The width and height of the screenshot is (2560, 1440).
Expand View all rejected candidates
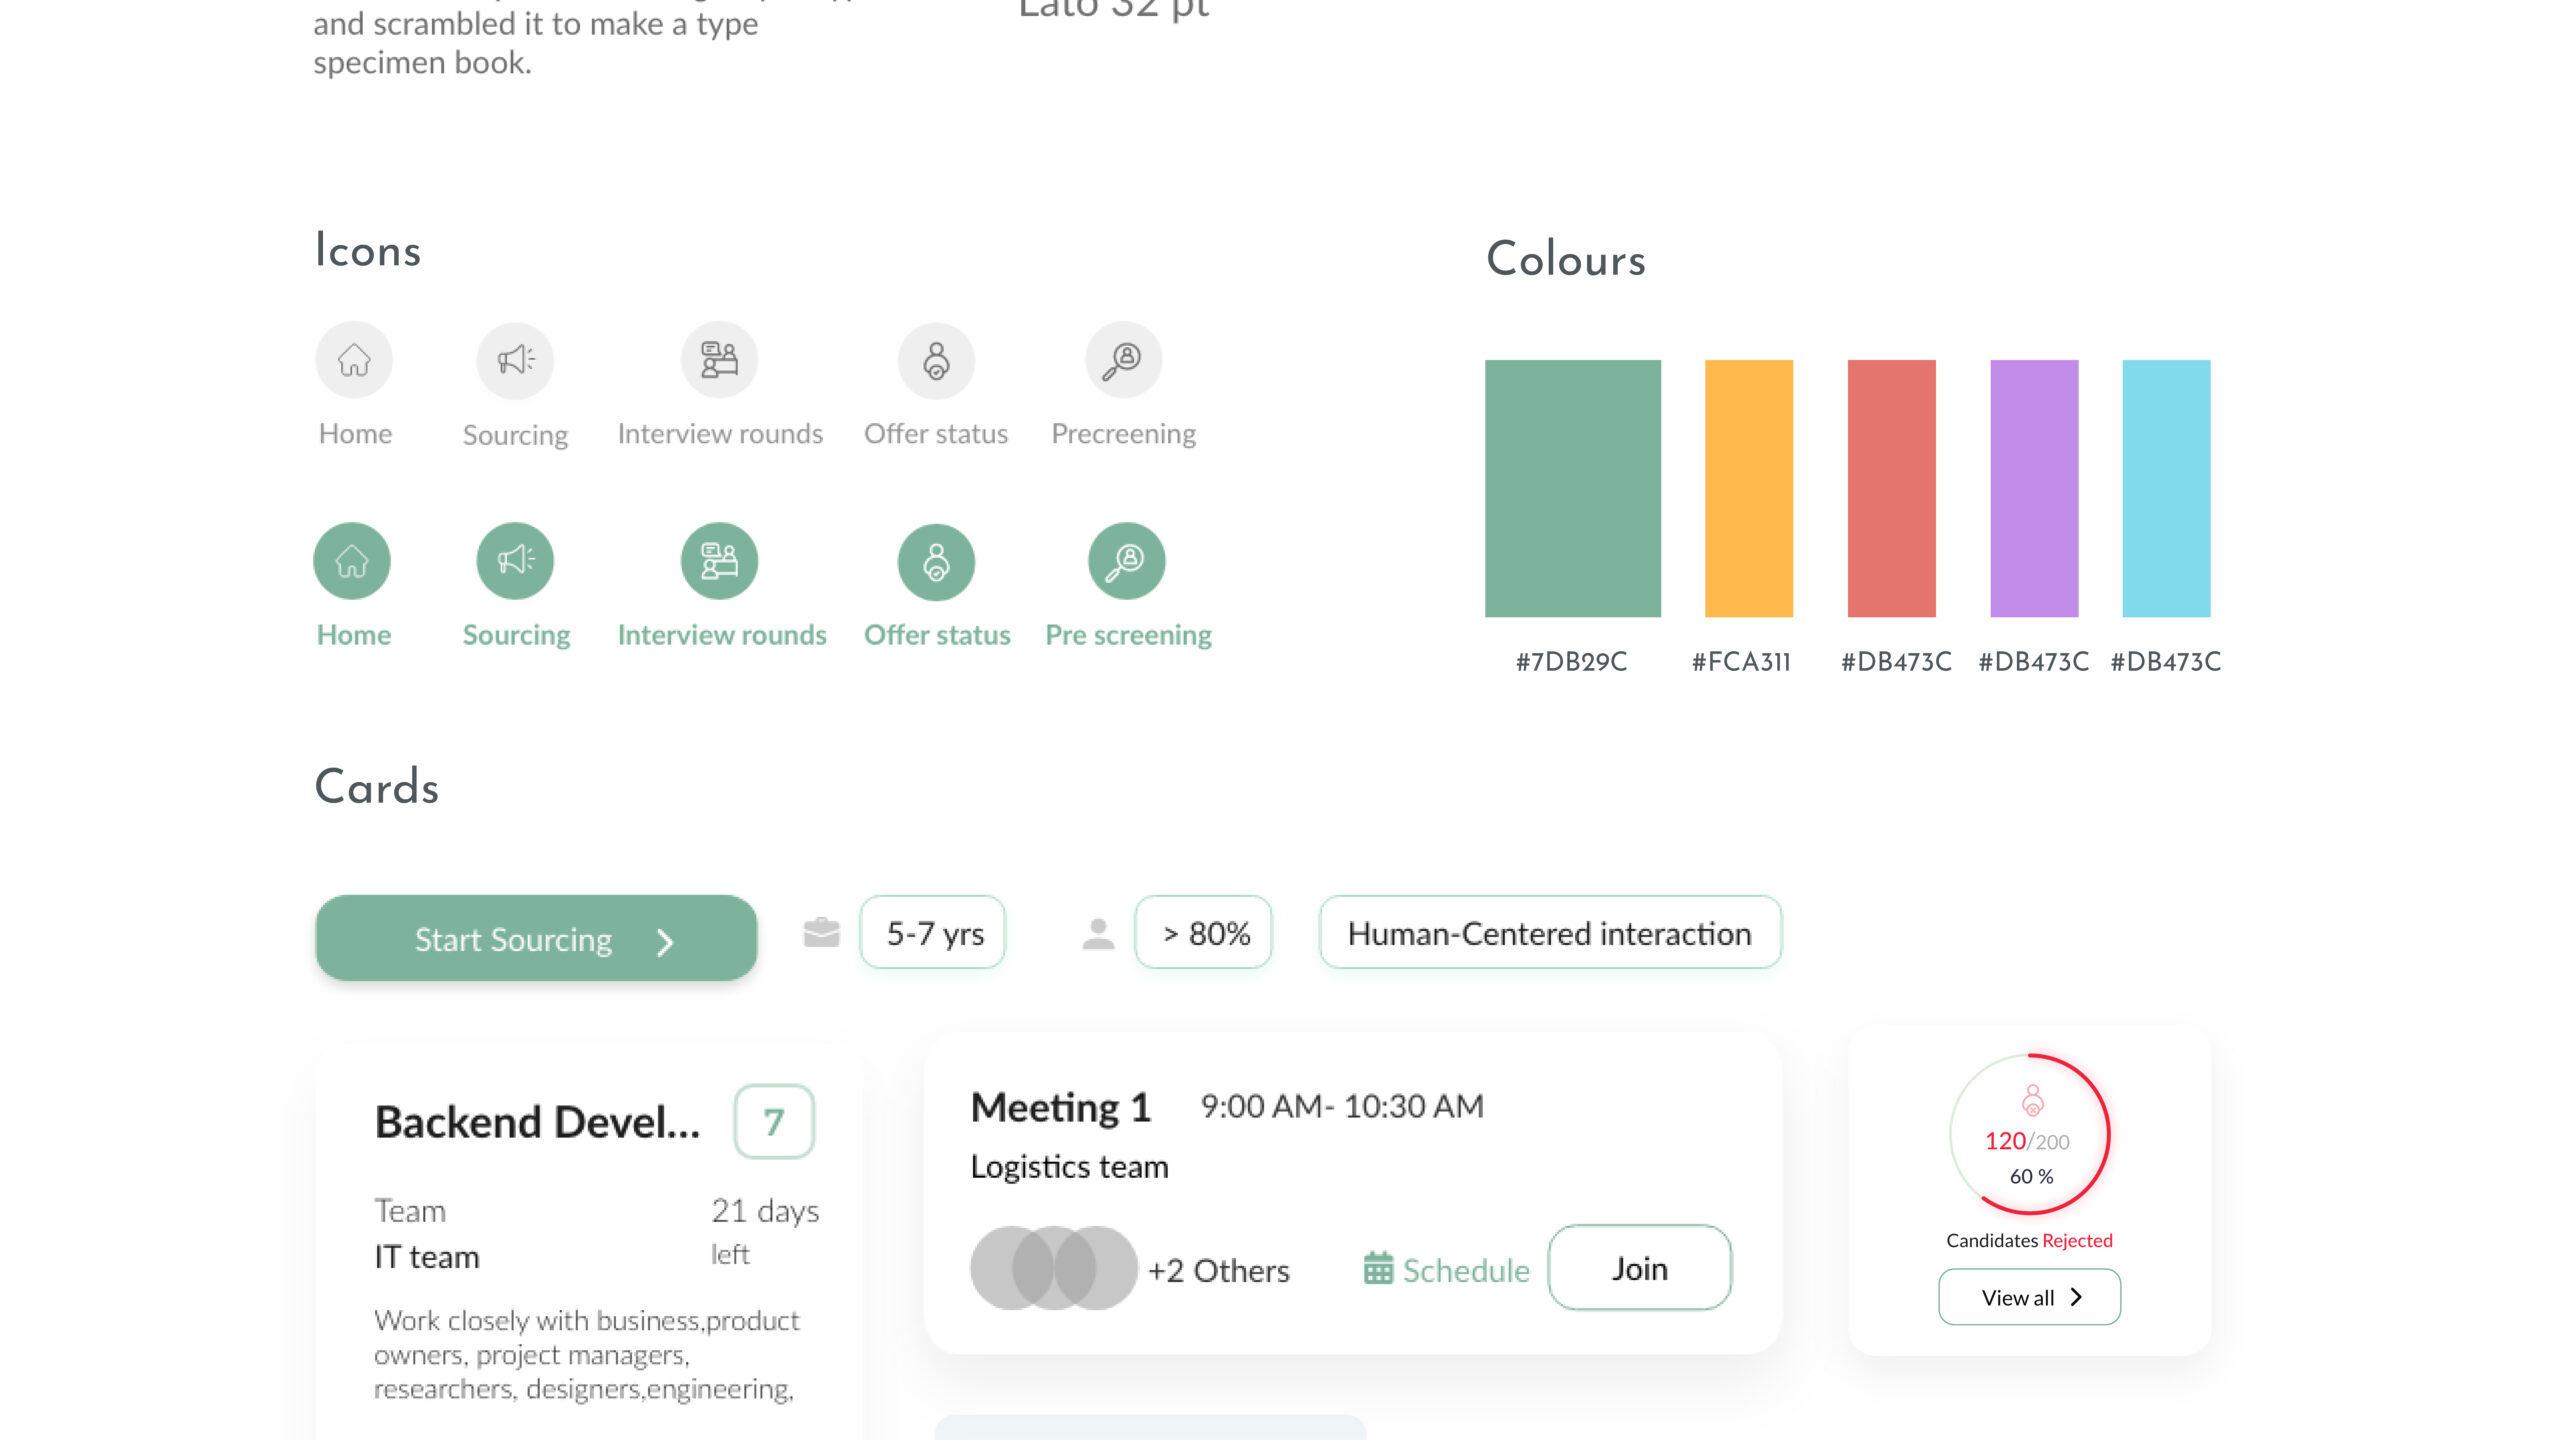2029,1297
